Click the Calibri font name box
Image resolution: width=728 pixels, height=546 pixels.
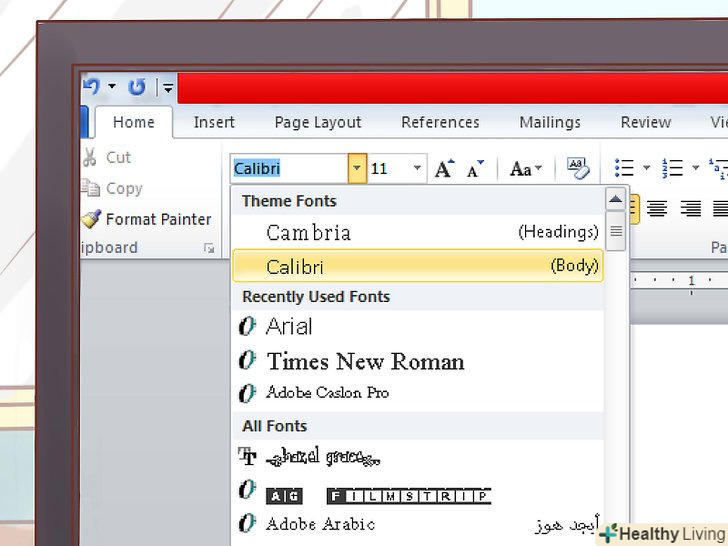(289, 168)
